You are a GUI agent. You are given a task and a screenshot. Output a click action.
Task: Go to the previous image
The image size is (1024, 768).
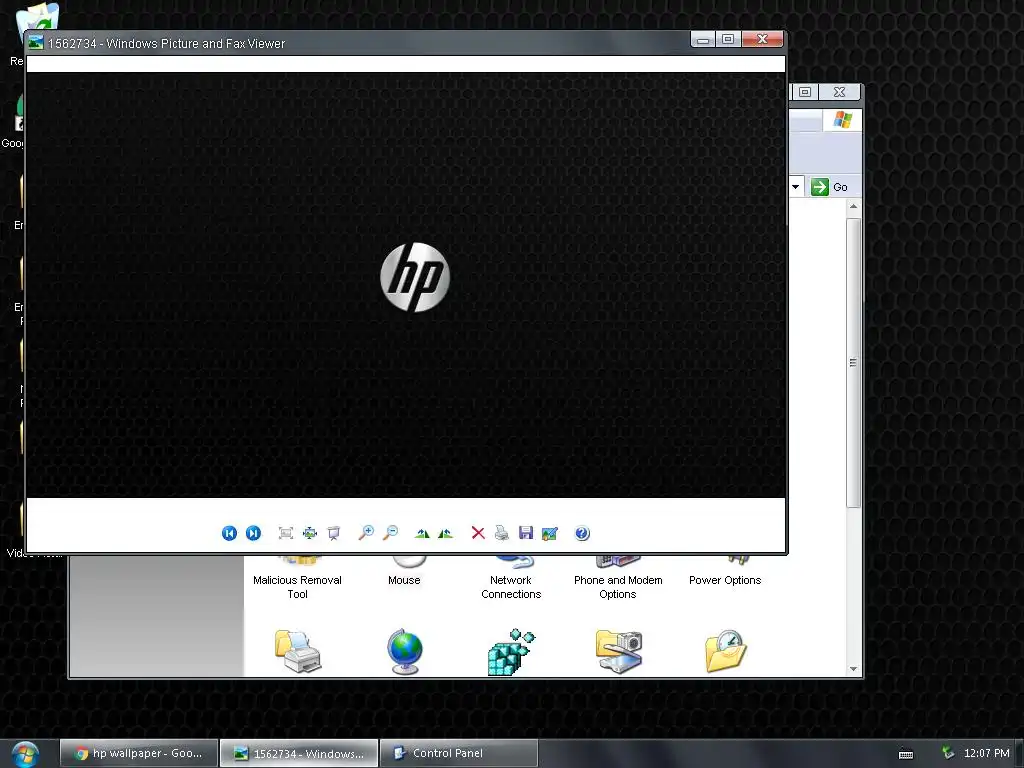pos(229,533)
